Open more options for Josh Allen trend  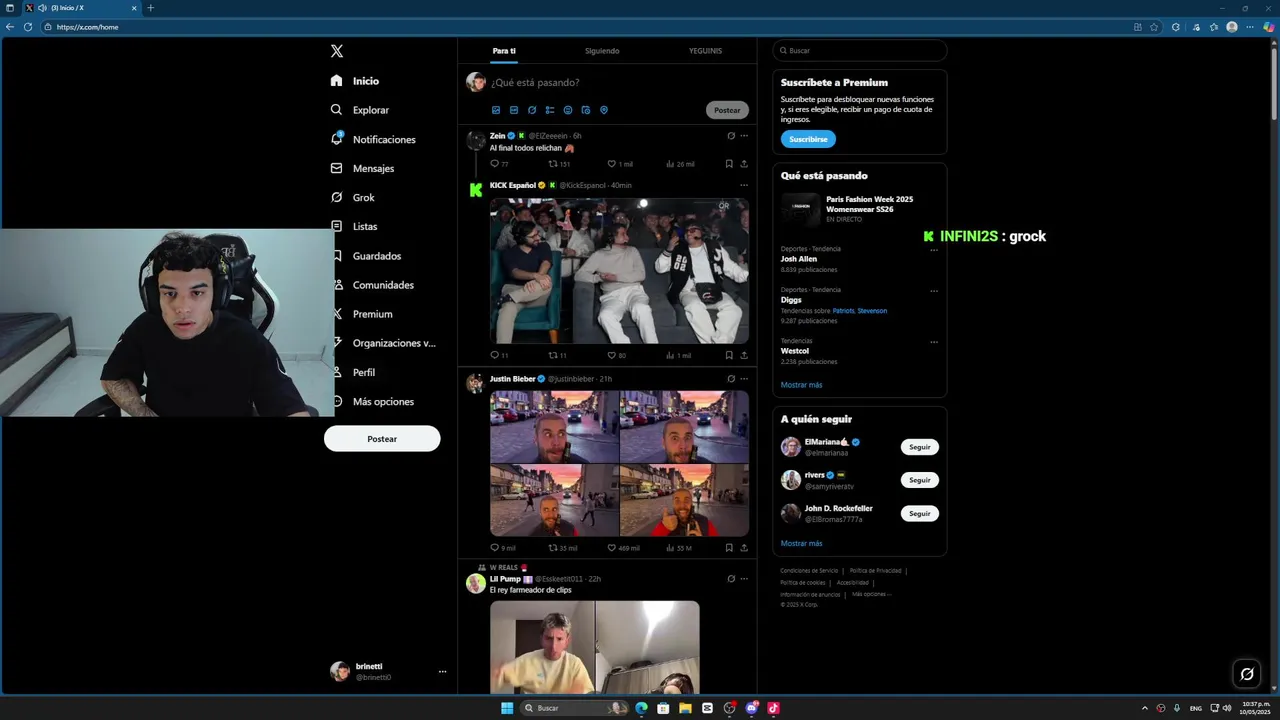(934, 250)
